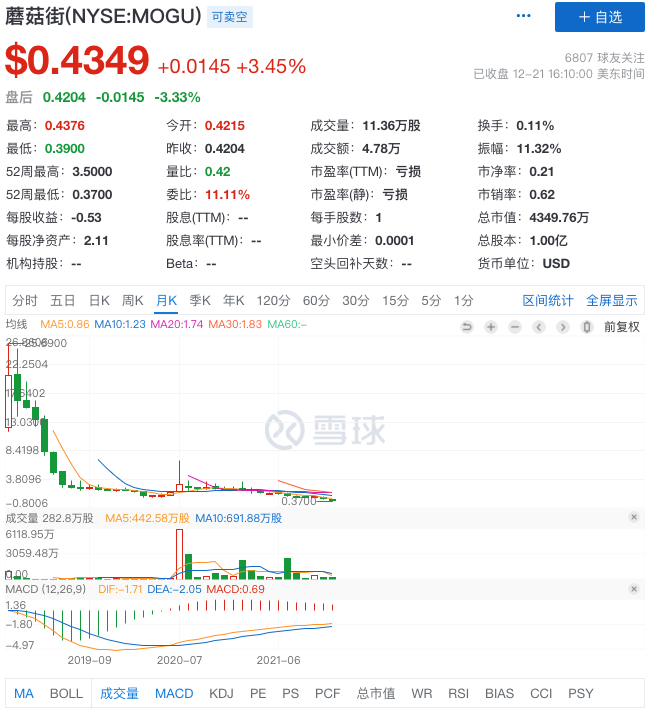The height and width of the screenshot is (715, 648).
Task: Select the 60分 interval tab
Action: (x=316, y=301)
